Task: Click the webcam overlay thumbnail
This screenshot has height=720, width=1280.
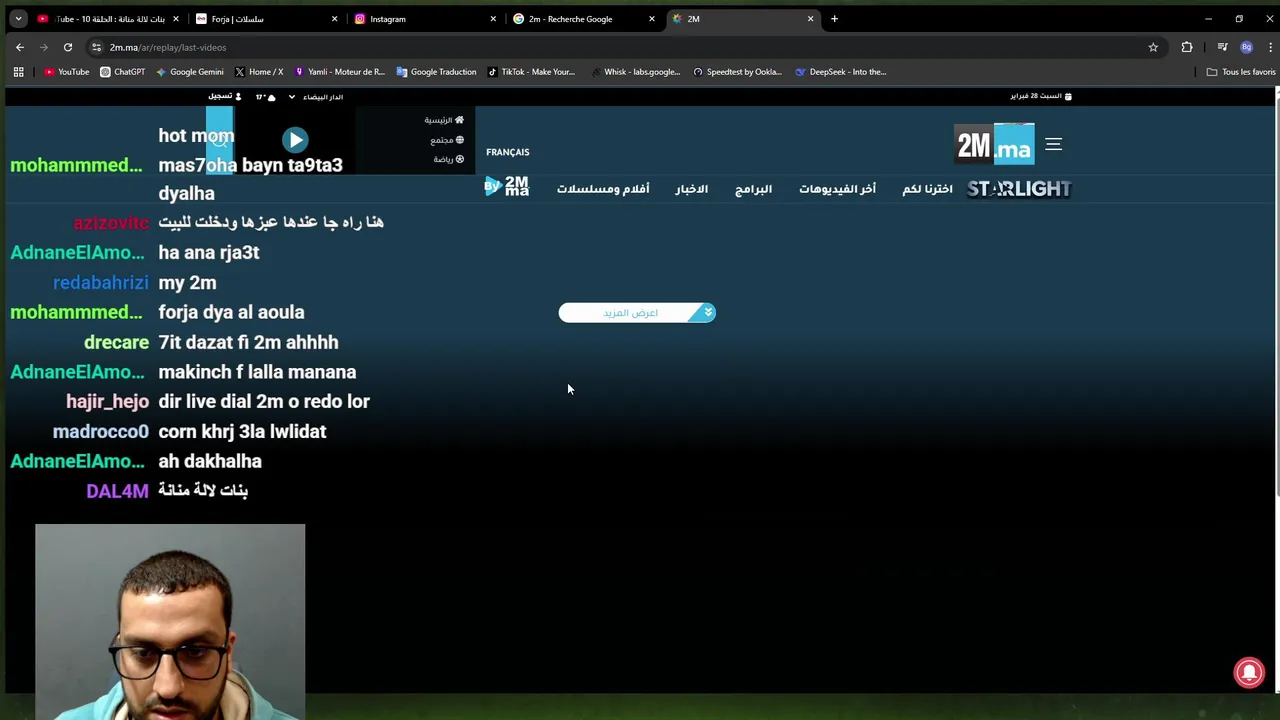Action: pos(170,621)
